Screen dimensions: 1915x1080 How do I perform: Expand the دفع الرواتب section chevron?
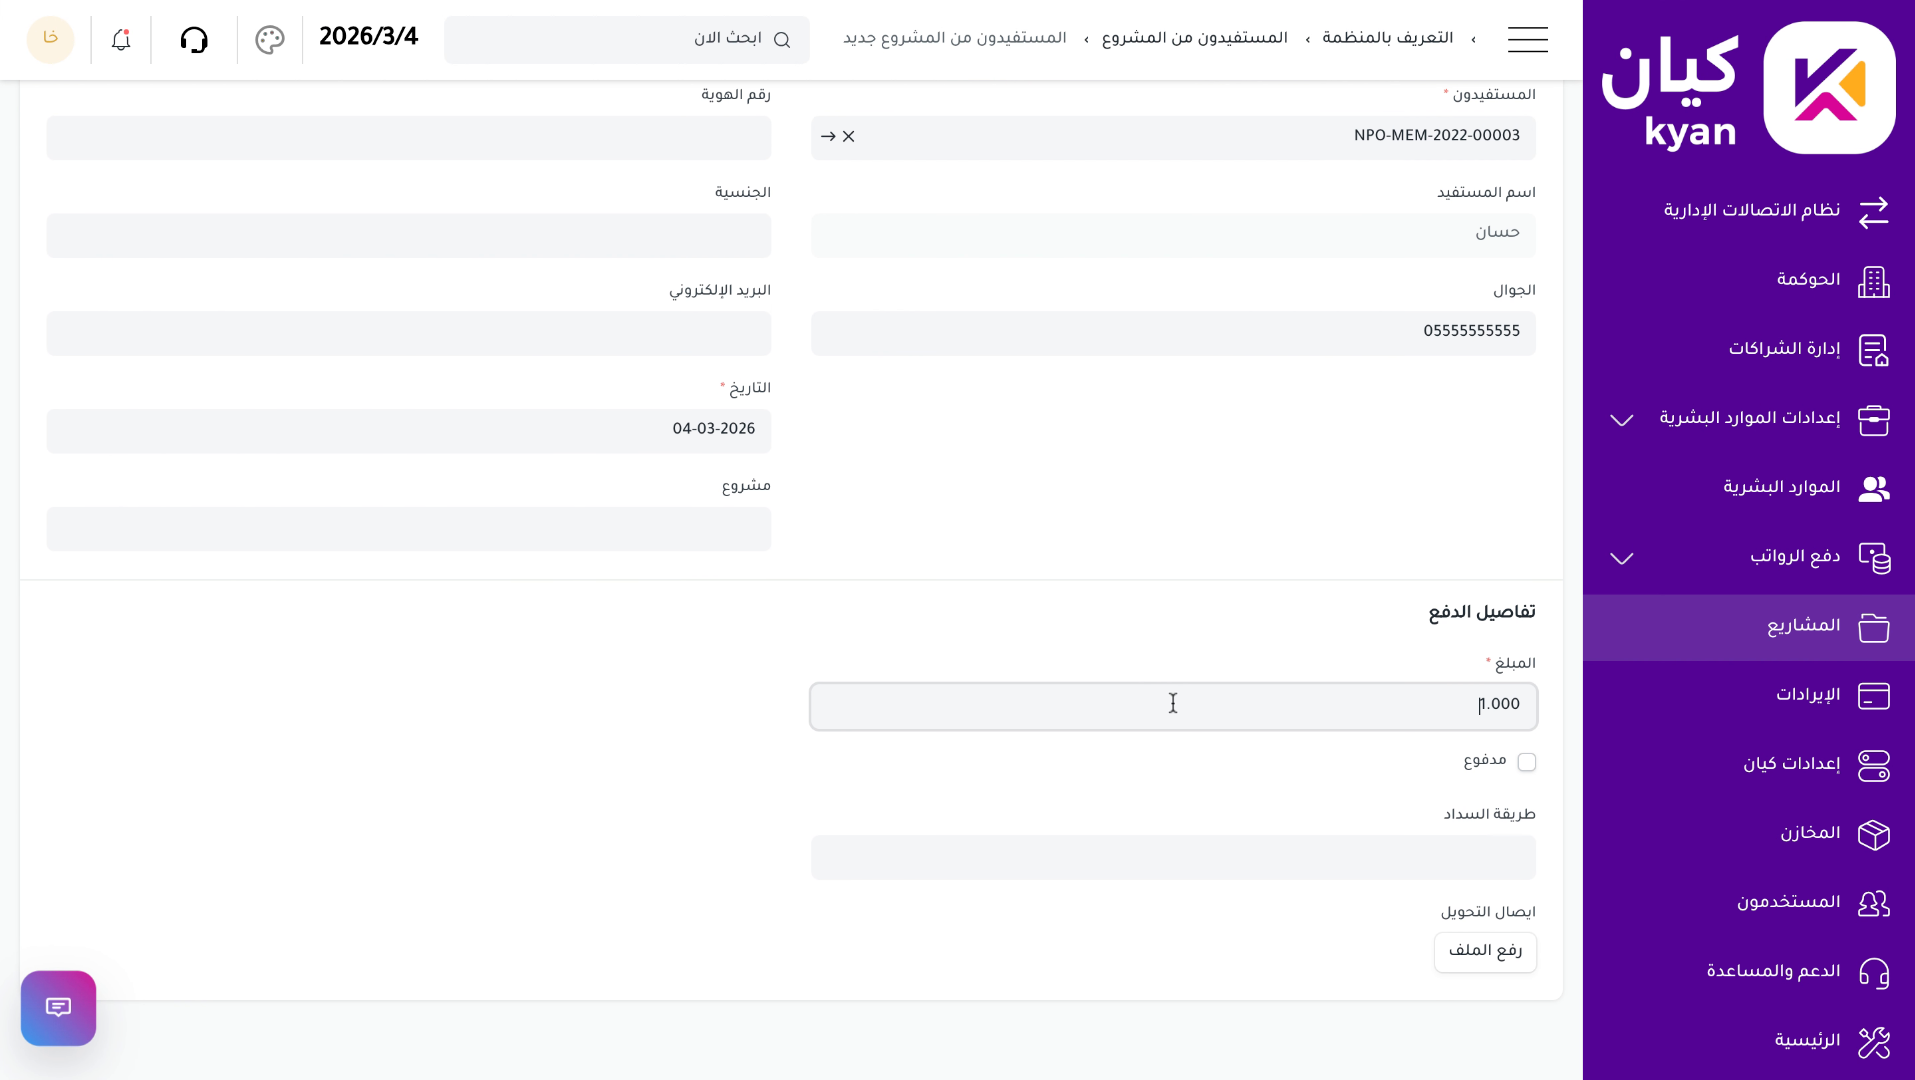[1621, 559]
